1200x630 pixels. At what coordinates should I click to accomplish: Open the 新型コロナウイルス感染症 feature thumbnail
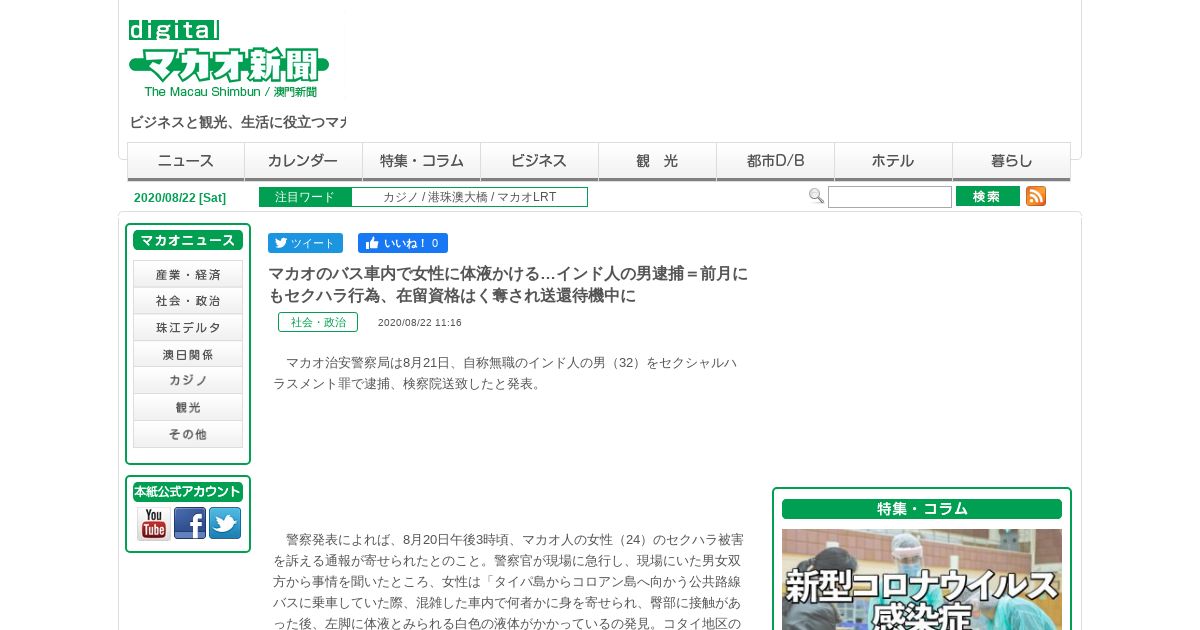point(922,579)
